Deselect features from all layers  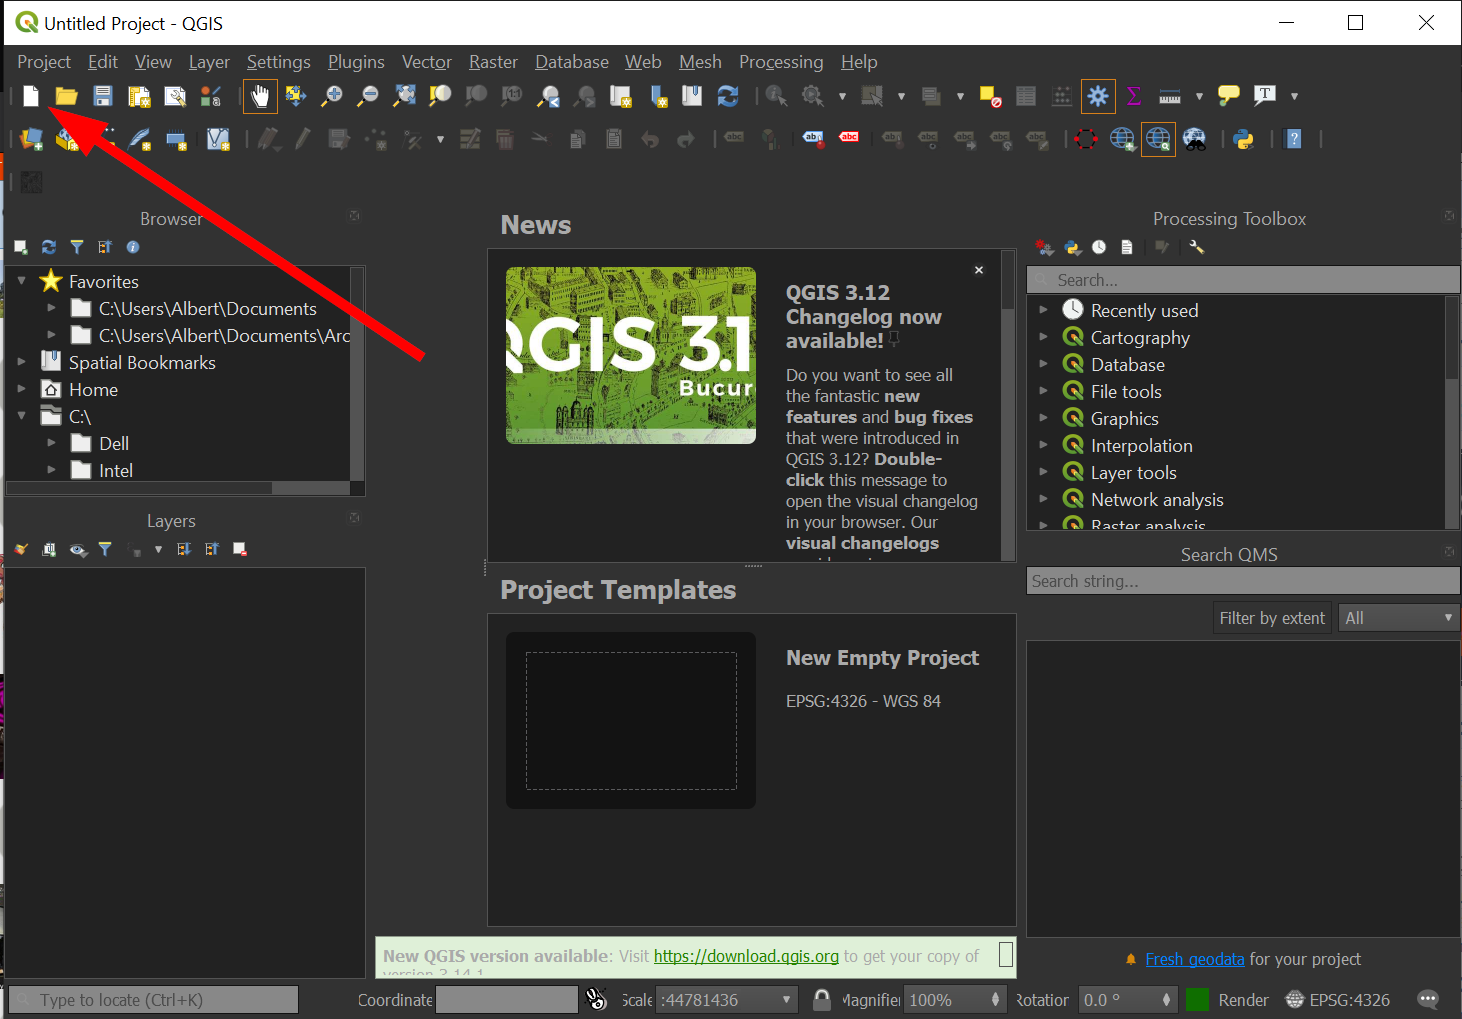point(990,96)
